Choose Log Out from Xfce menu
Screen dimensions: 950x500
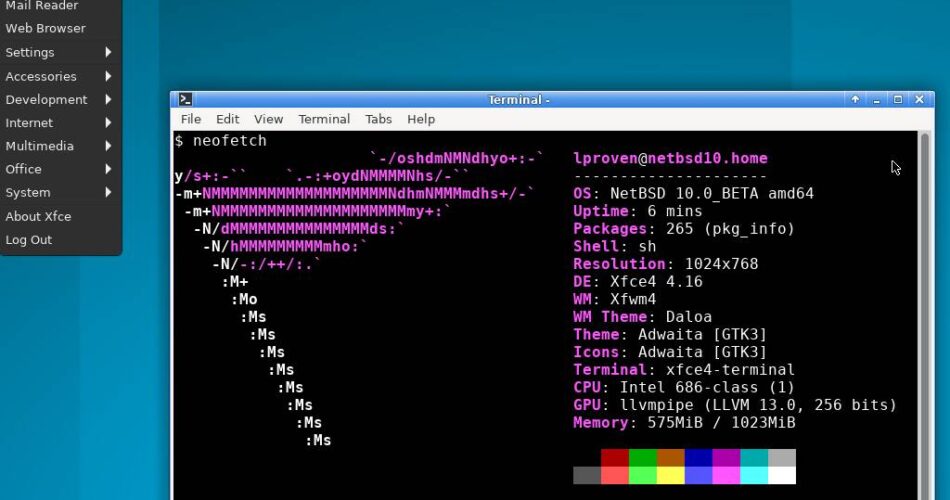pos(28,240)
